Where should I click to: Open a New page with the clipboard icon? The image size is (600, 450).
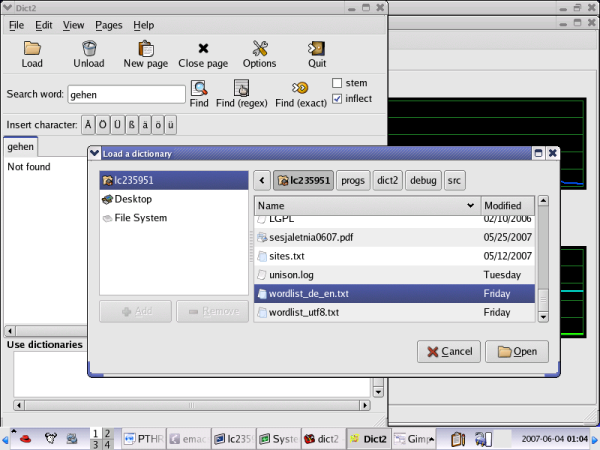pyautogui.click(x=146, y=49)
